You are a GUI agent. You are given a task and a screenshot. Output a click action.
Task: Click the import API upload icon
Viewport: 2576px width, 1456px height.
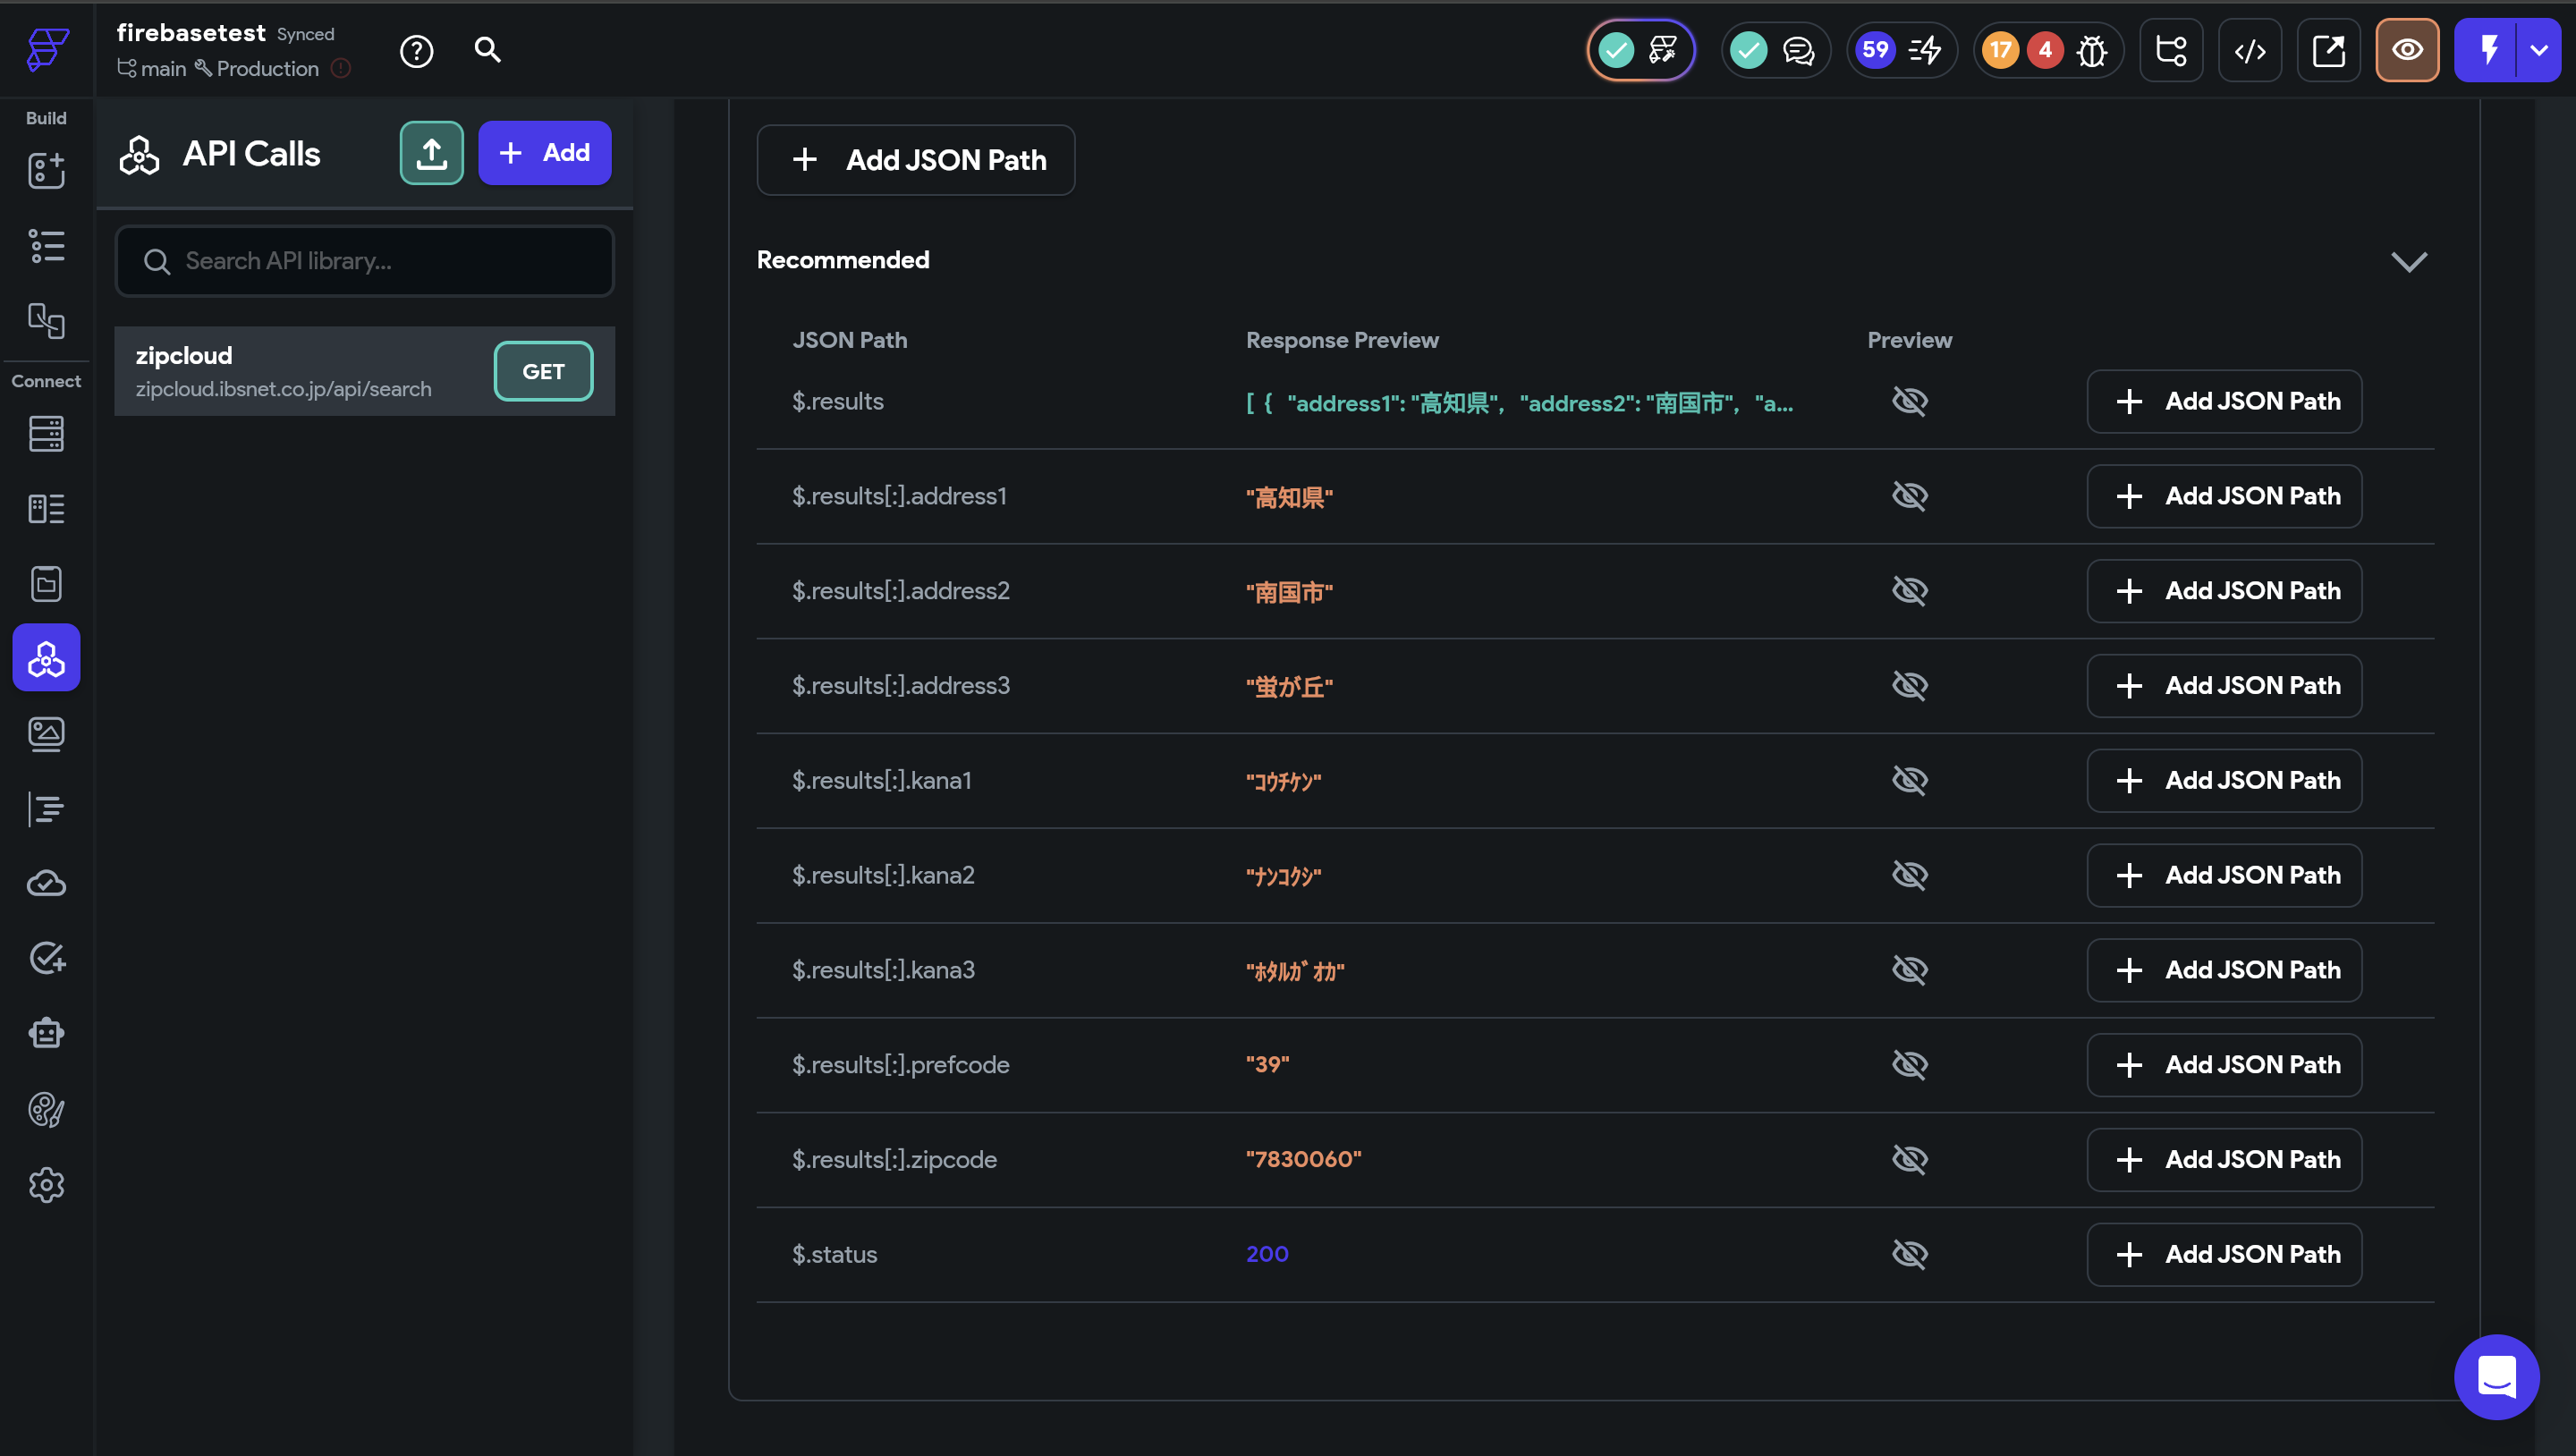coord(431,153)
